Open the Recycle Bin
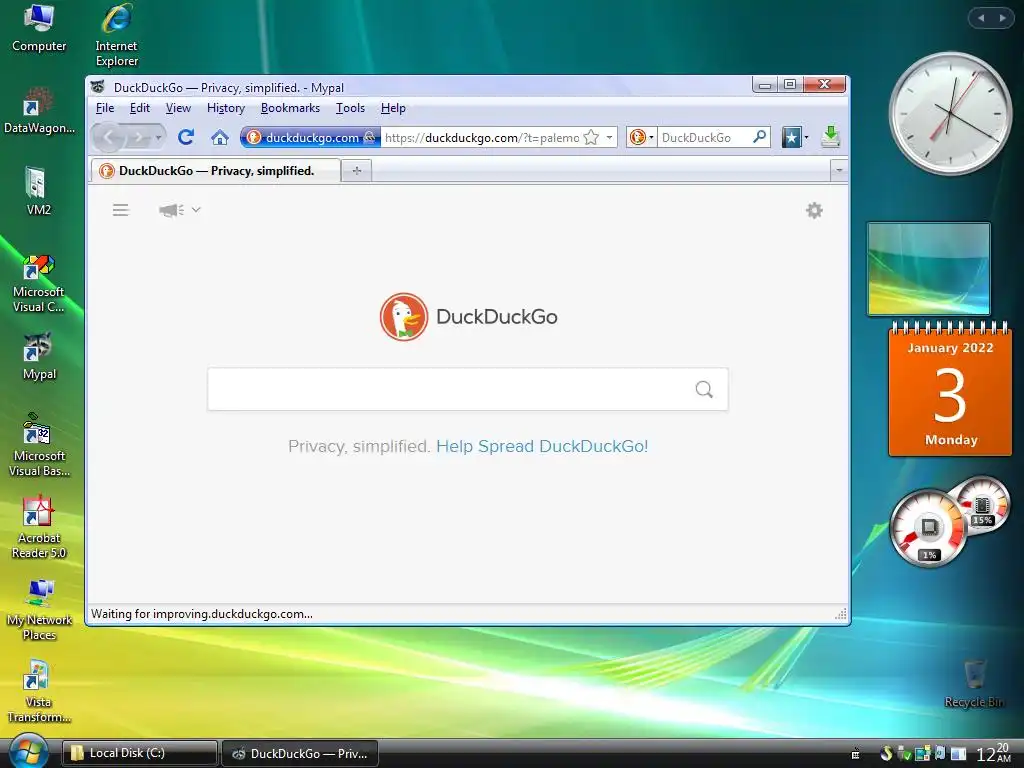This screenshot has width=1024, height=768. pos(974,684)
